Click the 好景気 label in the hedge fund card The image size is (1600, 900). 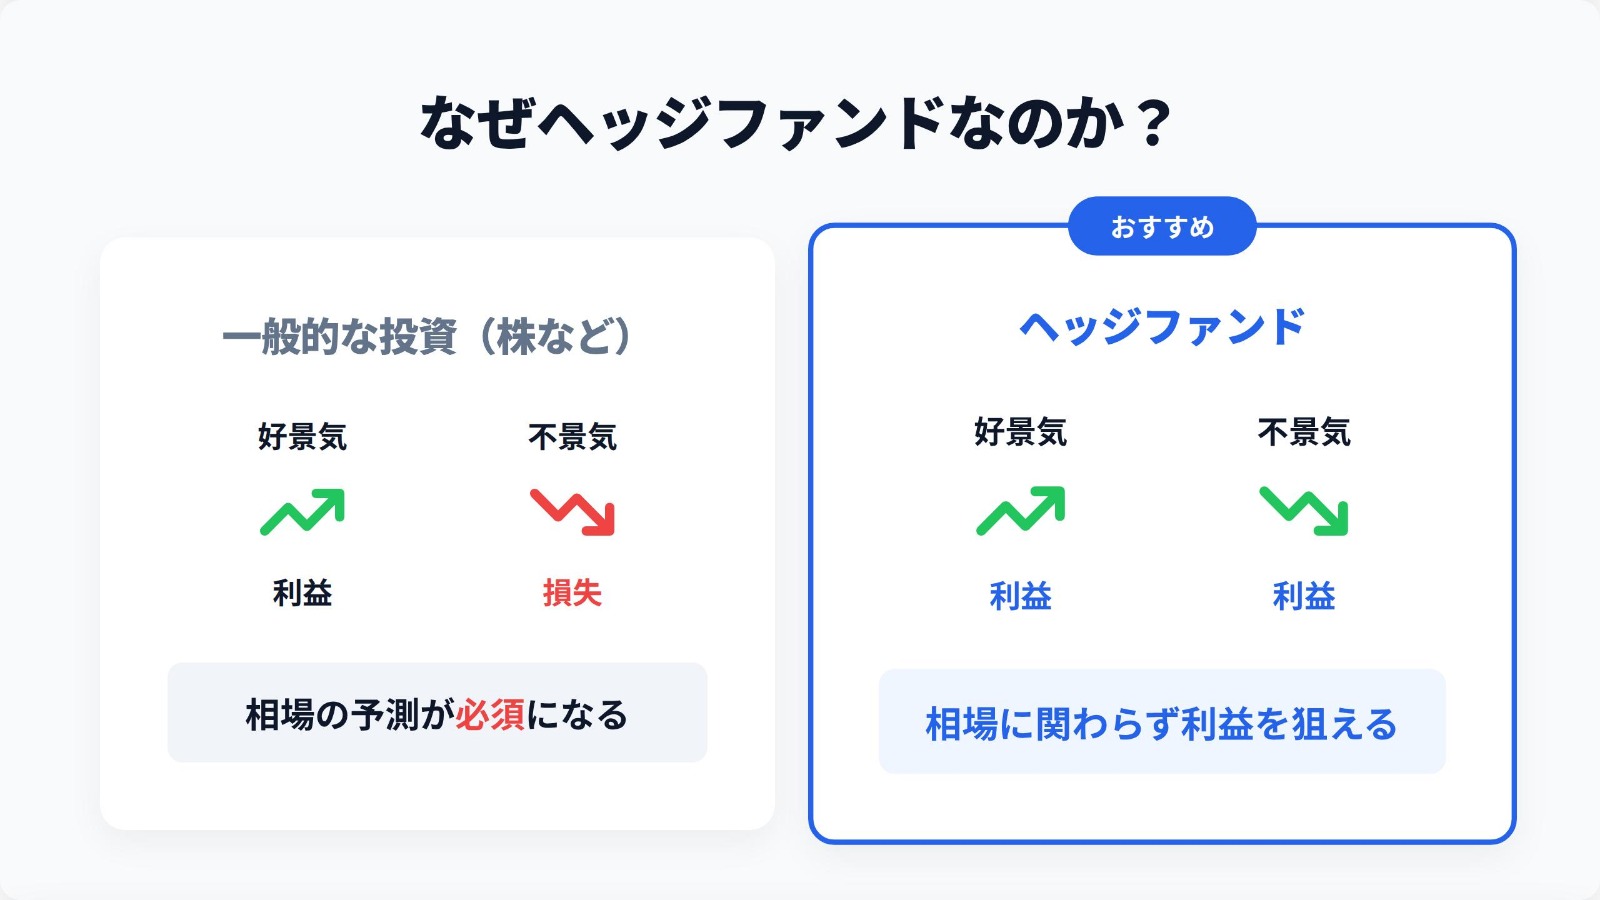click(x=1020, y=432)
